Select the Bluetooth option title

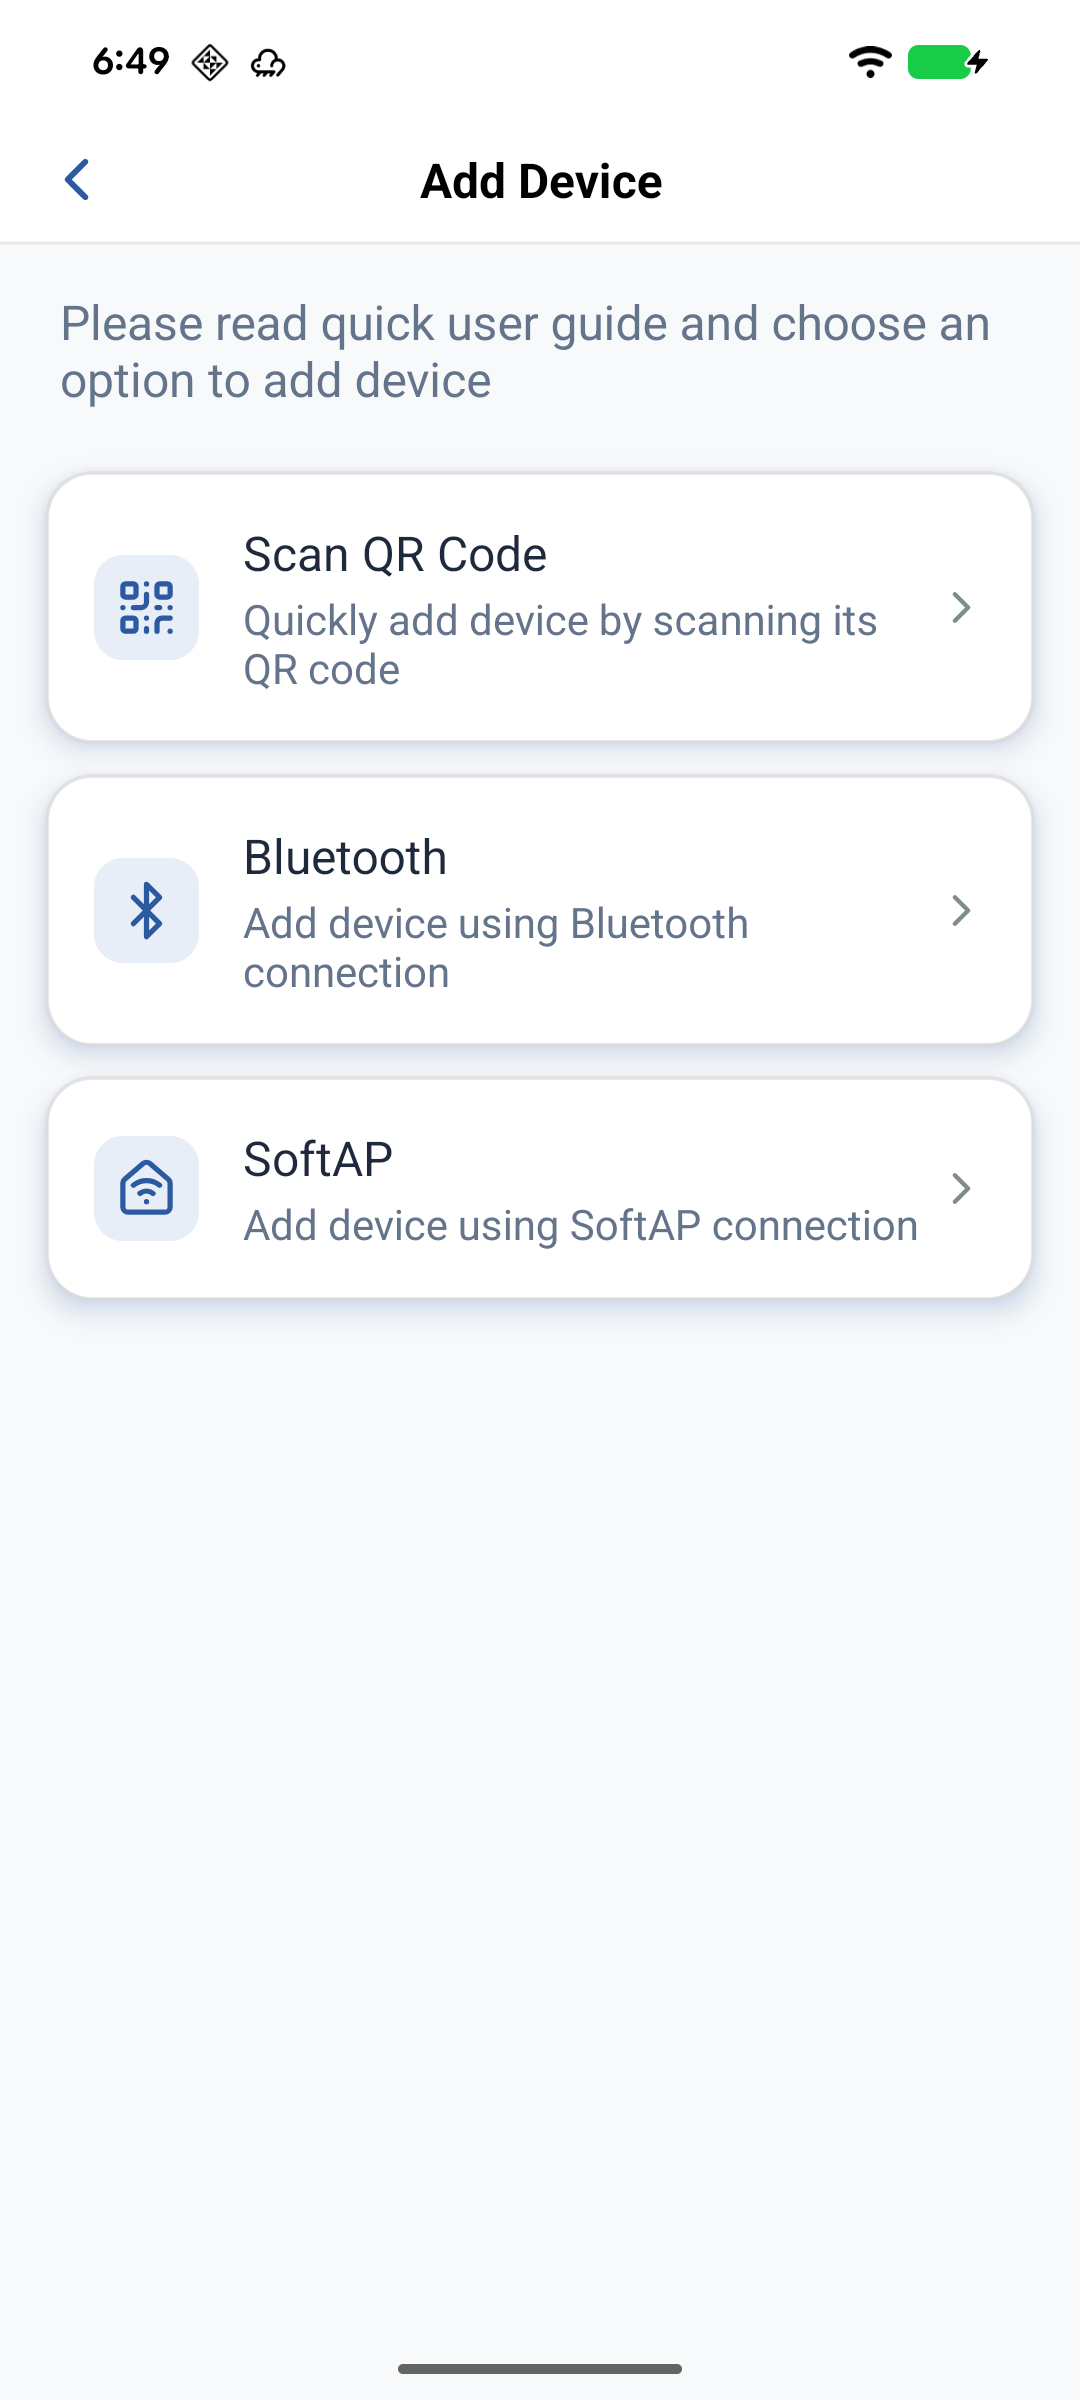point(345,858)
